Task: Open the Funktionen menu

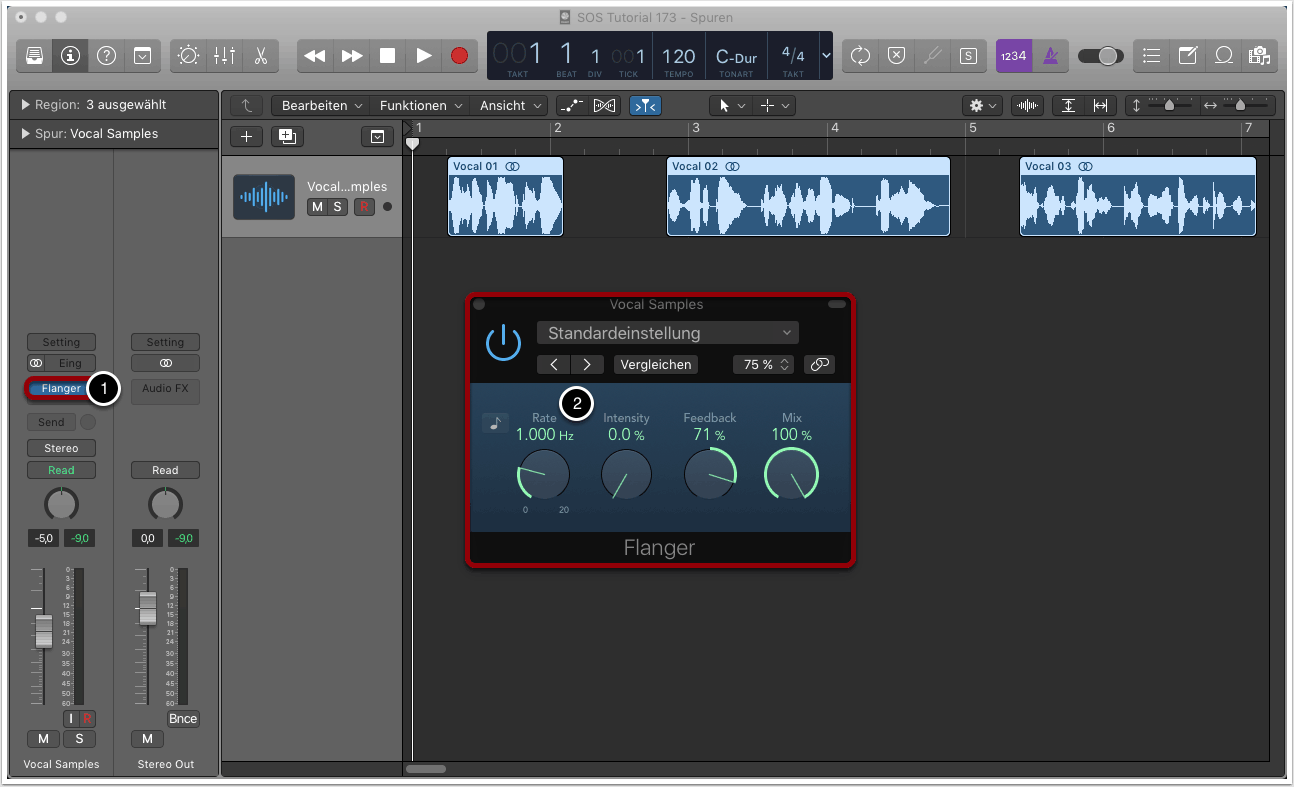Action: 420,105
